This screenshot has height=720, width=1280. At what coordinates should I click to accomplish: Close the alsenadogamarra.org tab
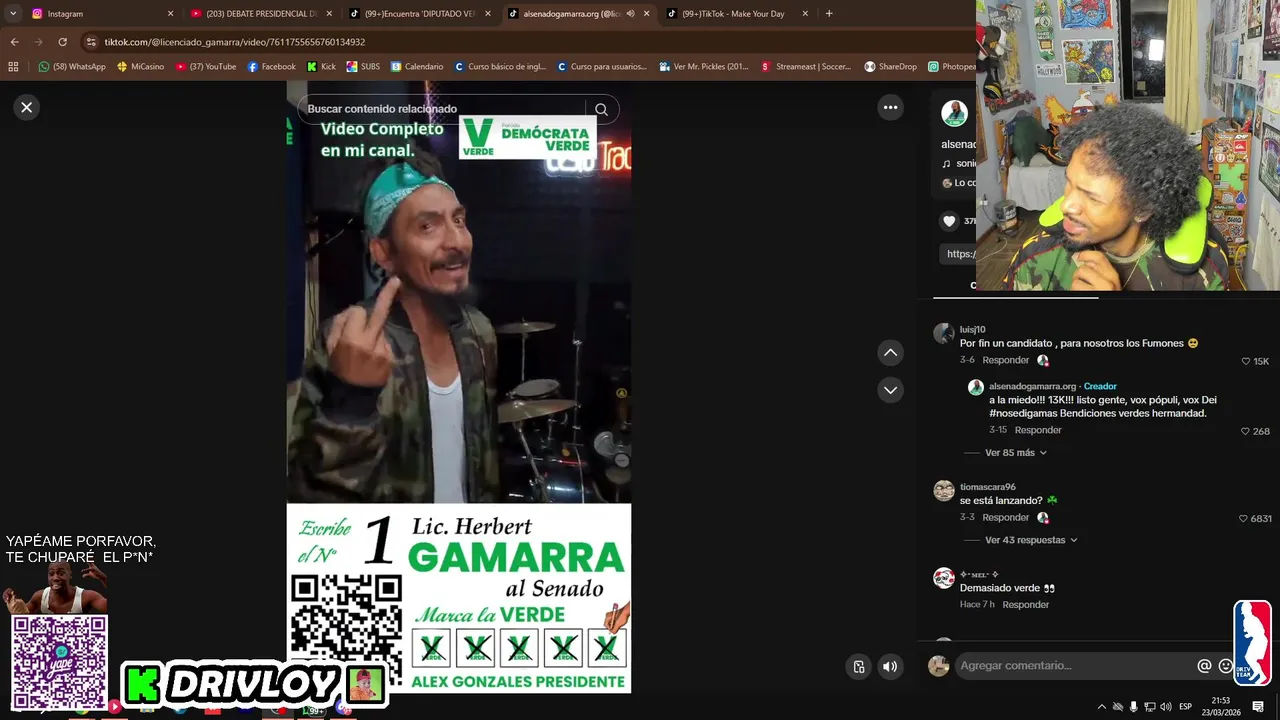click(x=646, y=14)
